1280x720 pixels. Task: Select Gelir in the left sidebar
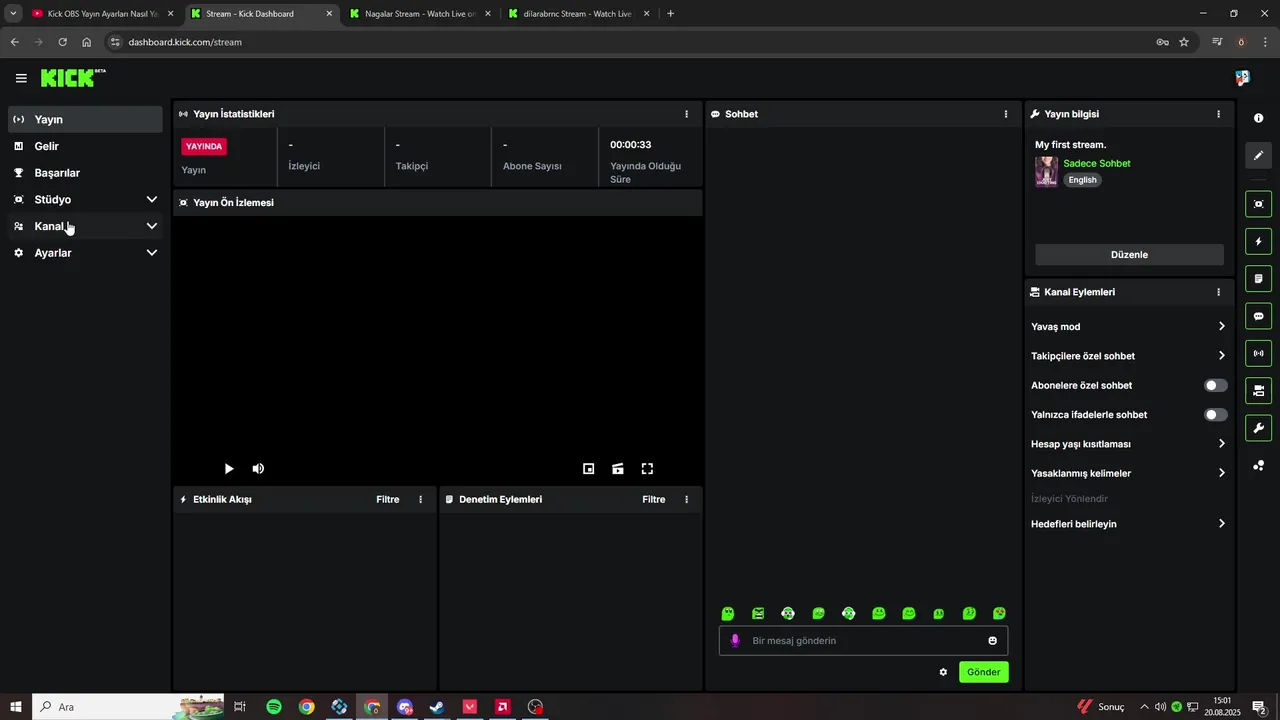(x=85, y=146)
